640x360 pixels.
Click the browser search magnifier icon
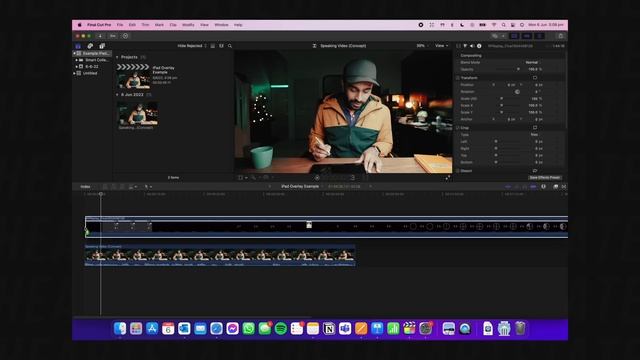click(230, 46)
